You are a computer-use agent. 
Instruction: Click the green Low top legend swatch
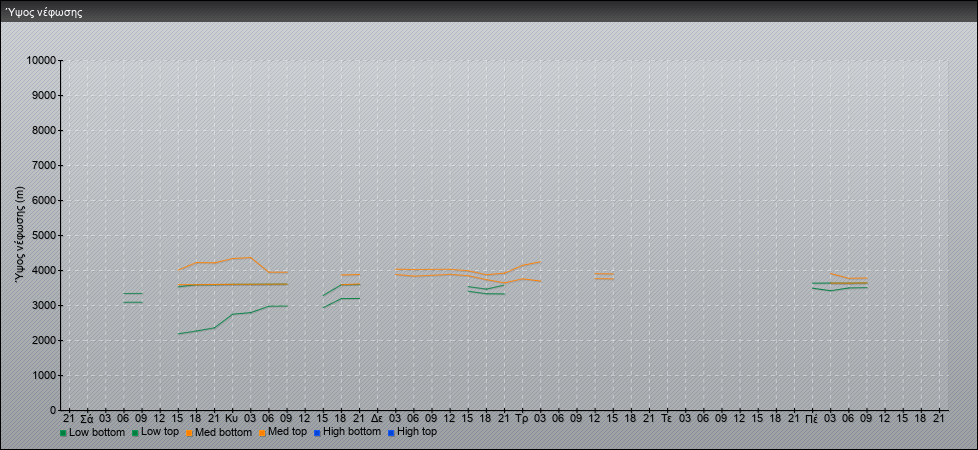pyautogui.click(x=137, y=432)
